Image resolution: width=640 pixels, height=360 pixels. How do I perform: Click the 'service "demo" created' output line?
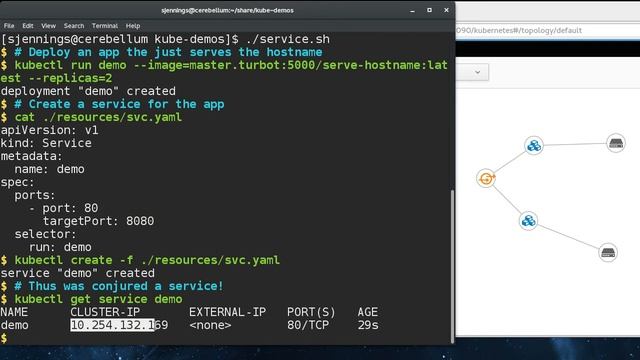click(78, 273)
